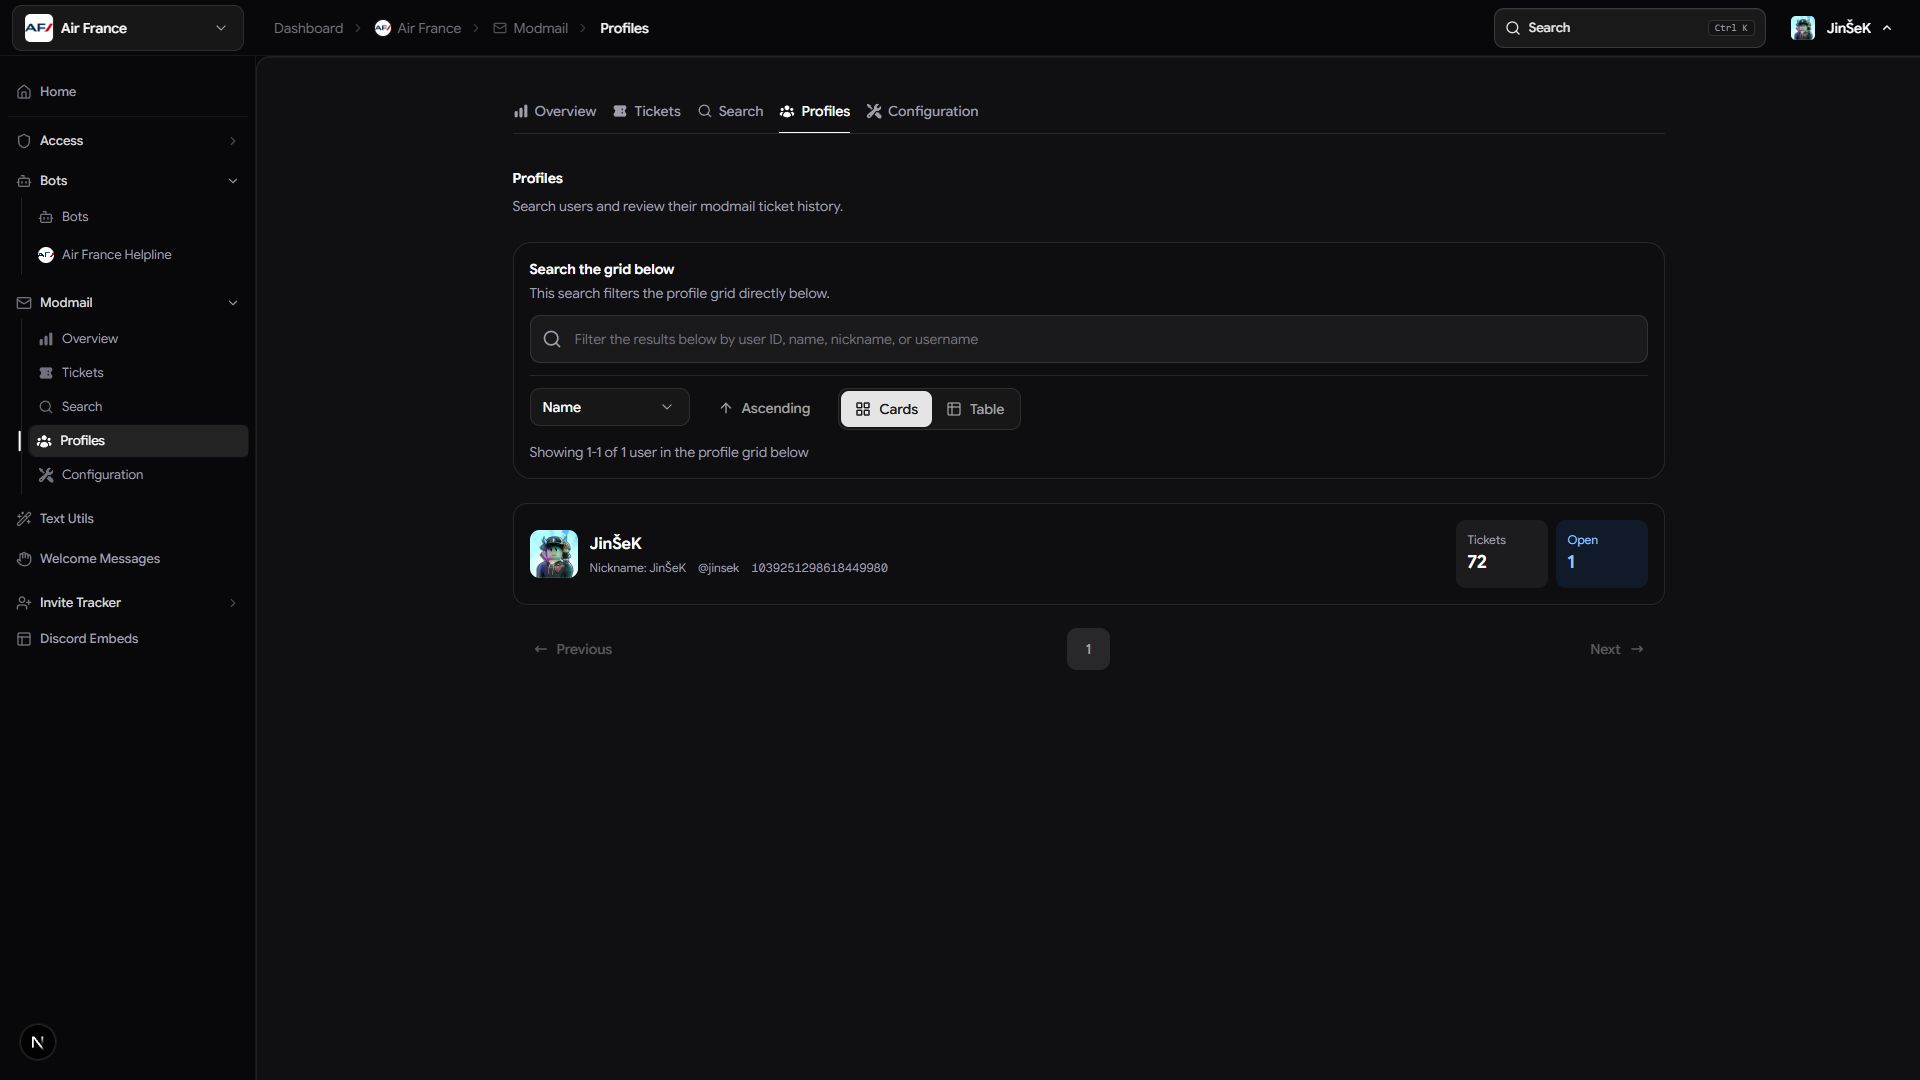Viewport: 1920px width, 1080px height.
Task: Click the Access shield icon in the sidebar
Action: click(x=24, y=141)
